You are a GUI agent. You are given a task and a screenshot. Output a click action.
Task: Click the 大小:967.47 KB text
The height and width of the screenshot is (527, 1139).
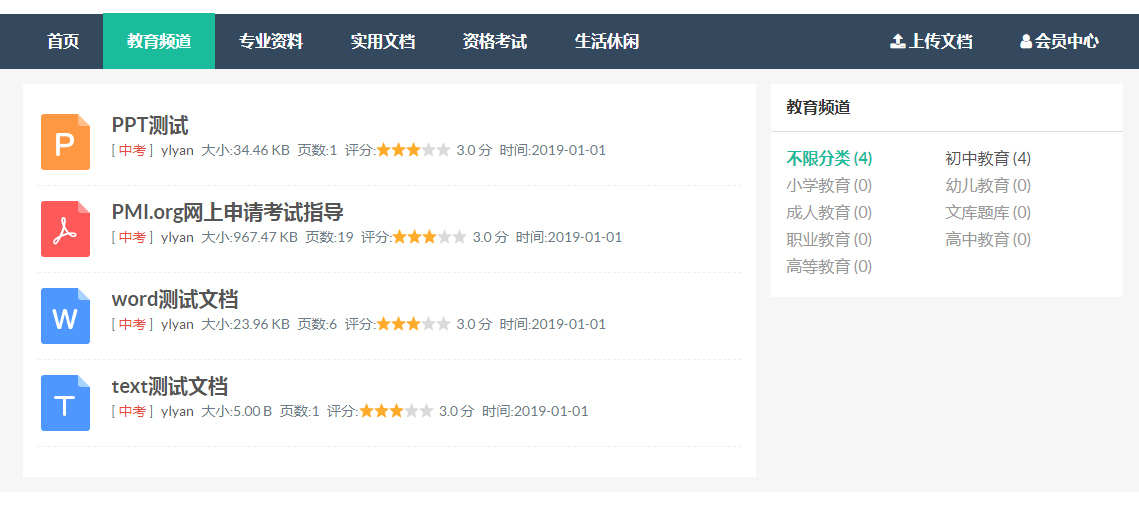pyautogui.click(x=249, y=238)
